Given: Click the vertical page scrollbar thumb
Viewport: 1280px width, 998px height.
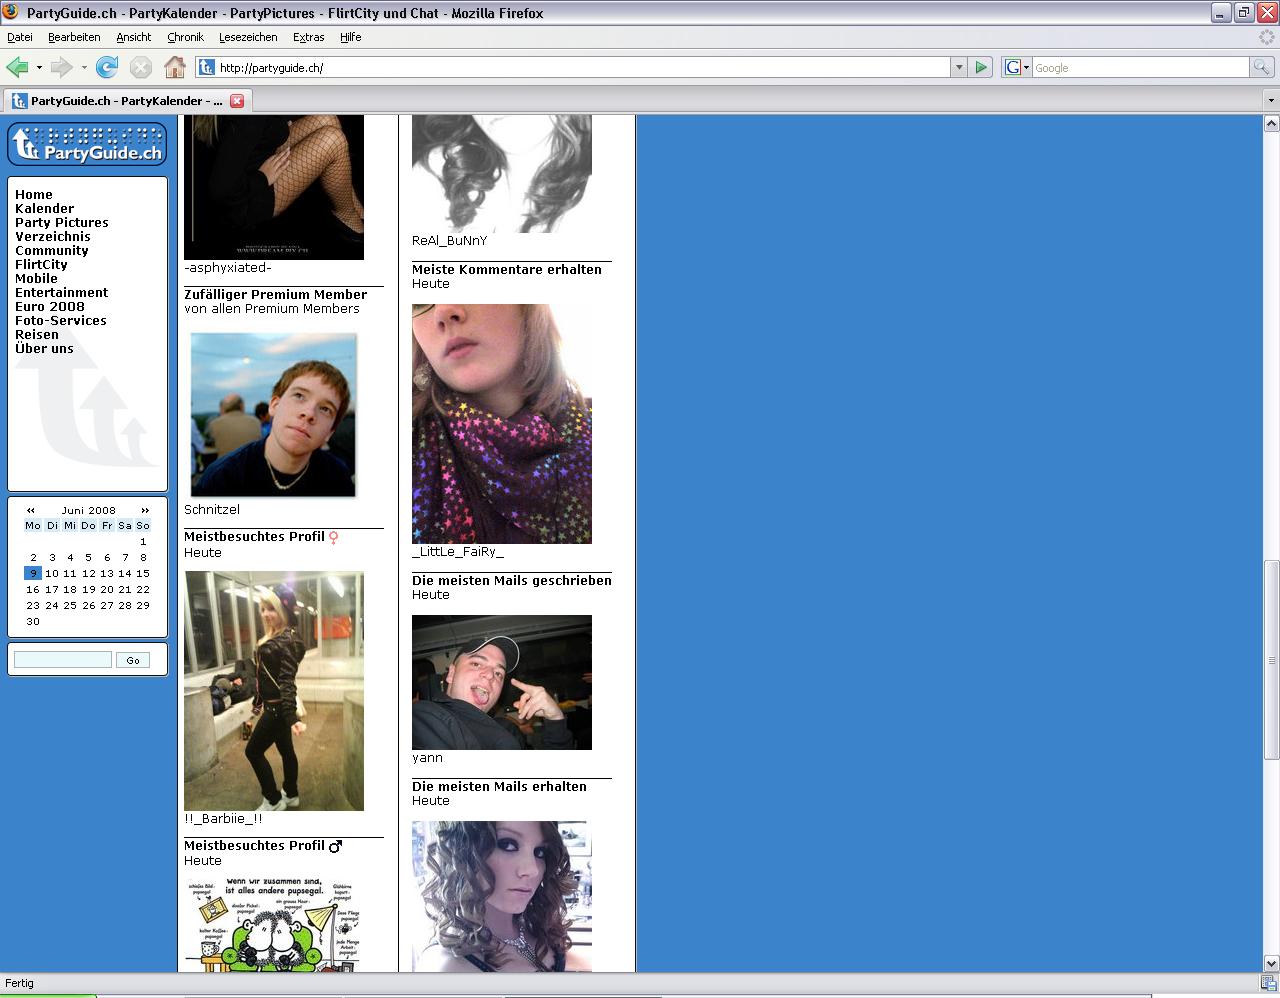Looking at the screenshot, I should [1271, 660].
